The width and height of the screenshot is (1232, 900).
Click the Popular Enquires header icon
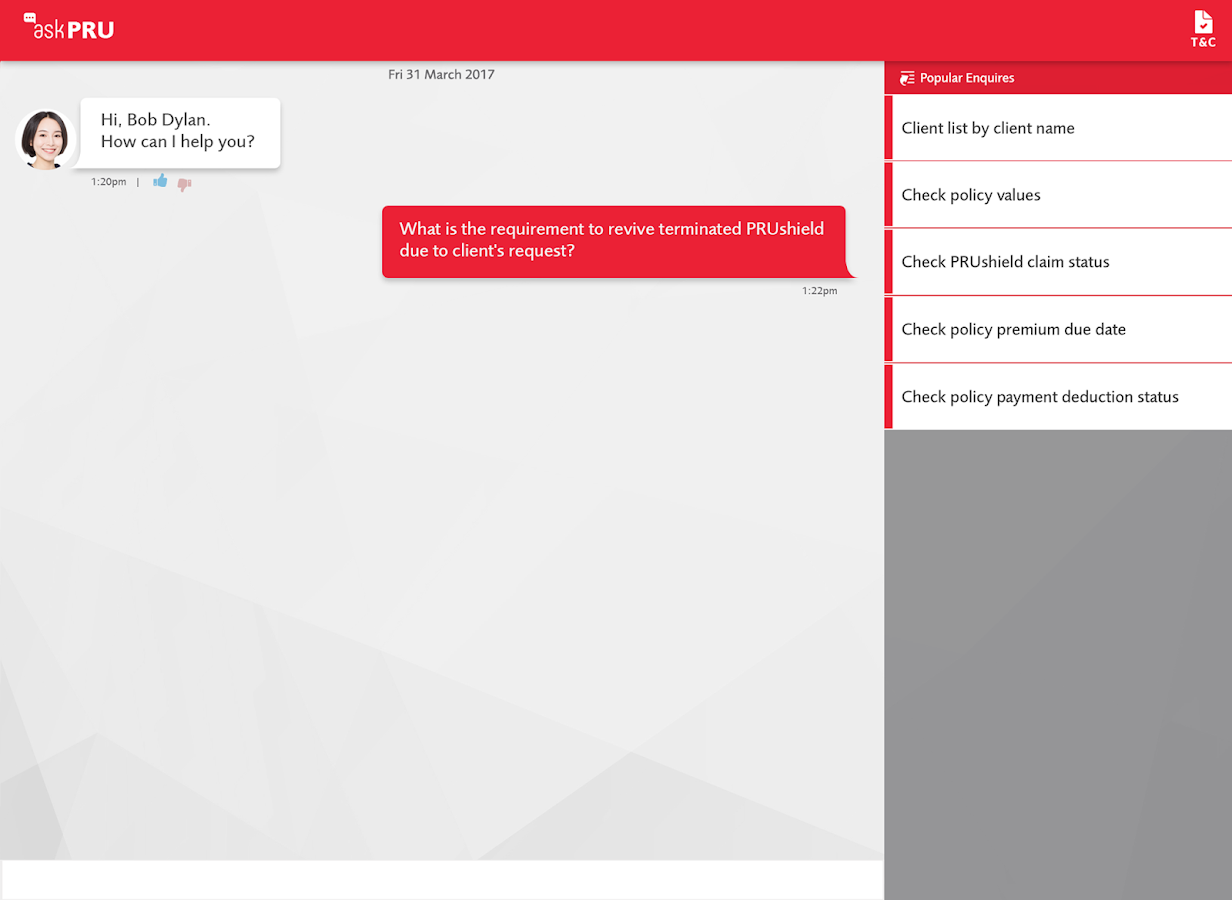[x=907, y=78]
